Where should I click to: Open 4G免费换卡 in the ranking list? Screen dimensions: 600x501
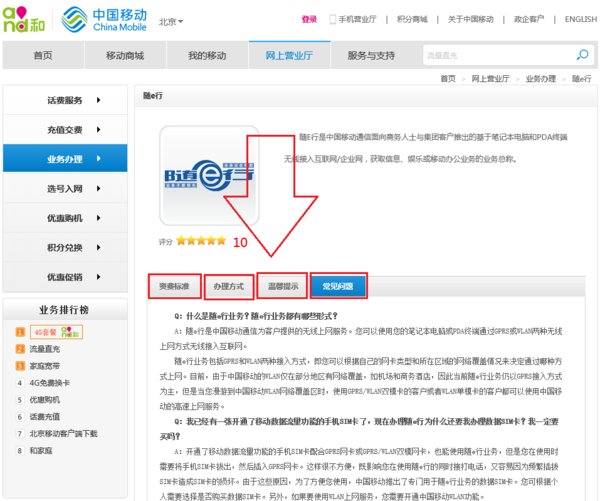[50, 383]
